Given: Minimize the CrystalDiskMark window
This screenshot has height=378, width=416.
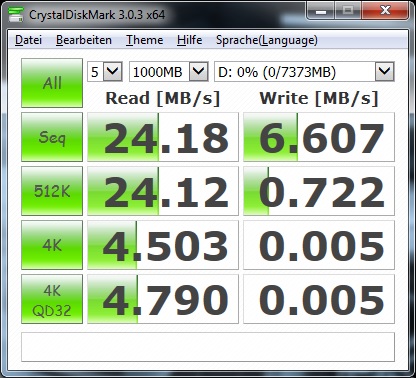Looking at the screenshot, I should [320, 11].
